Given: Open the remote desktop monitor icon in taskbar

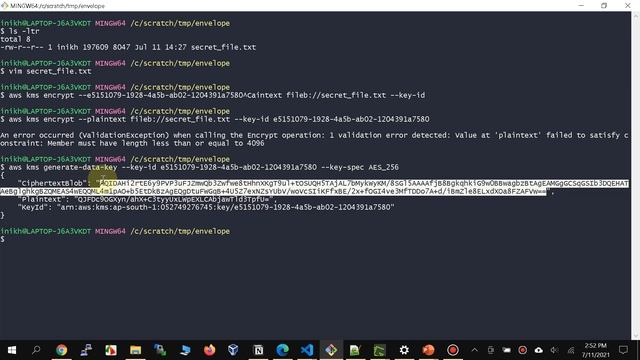Looking at the screenshot, I should click(185, 350).
